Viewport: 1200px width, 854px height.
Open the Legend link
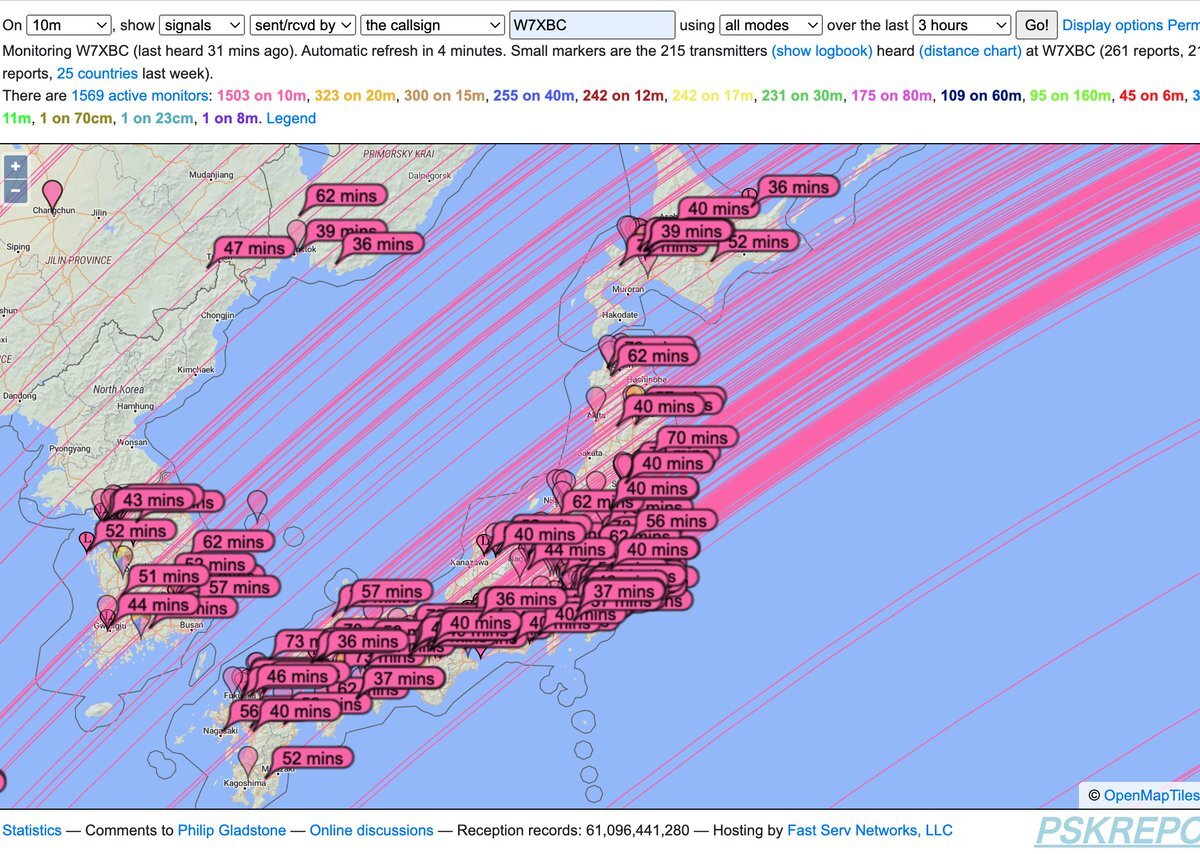pyautogui.click(x=291, y=118)
